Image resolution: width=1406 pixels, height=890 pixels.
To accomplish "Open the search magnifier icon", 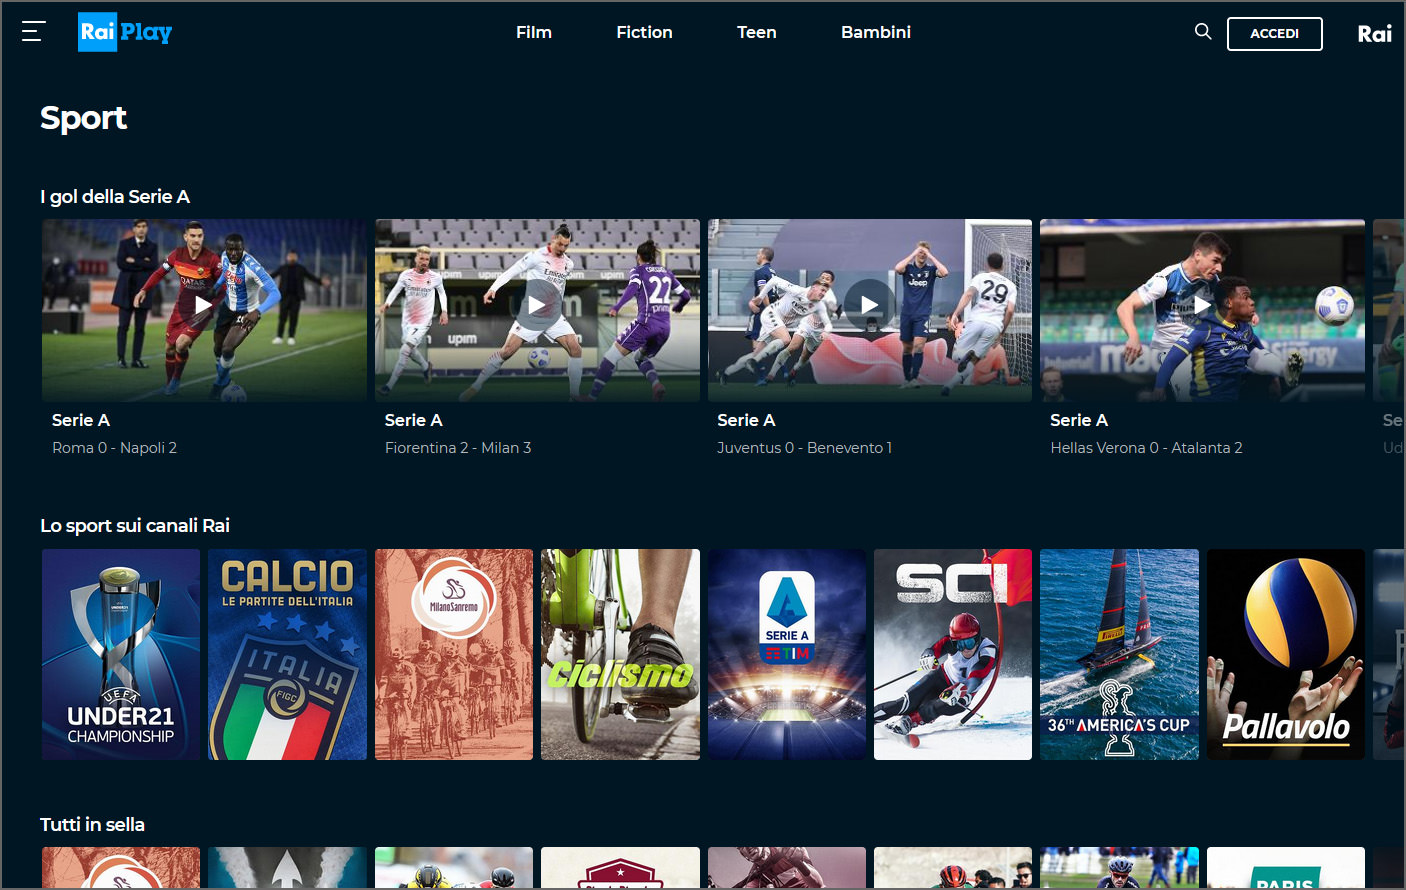I will coord(1203,32).
